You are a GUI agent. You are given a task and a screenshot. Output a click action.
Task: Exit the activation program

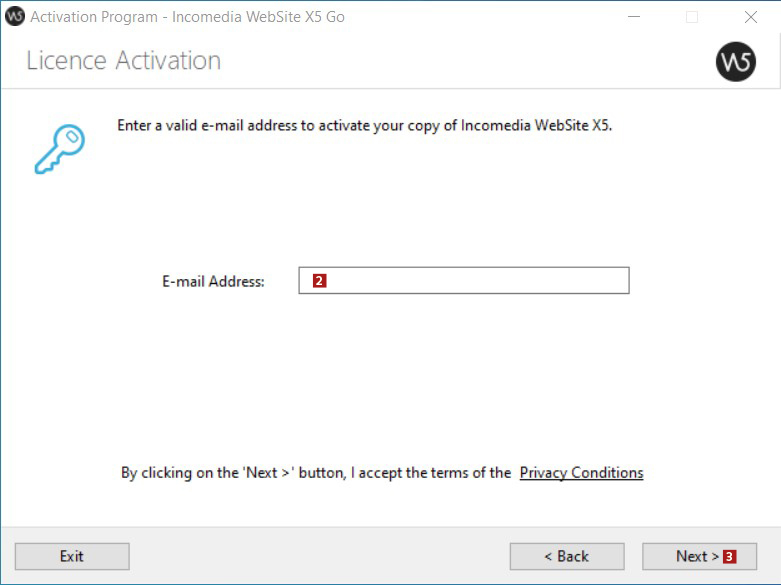72,556
